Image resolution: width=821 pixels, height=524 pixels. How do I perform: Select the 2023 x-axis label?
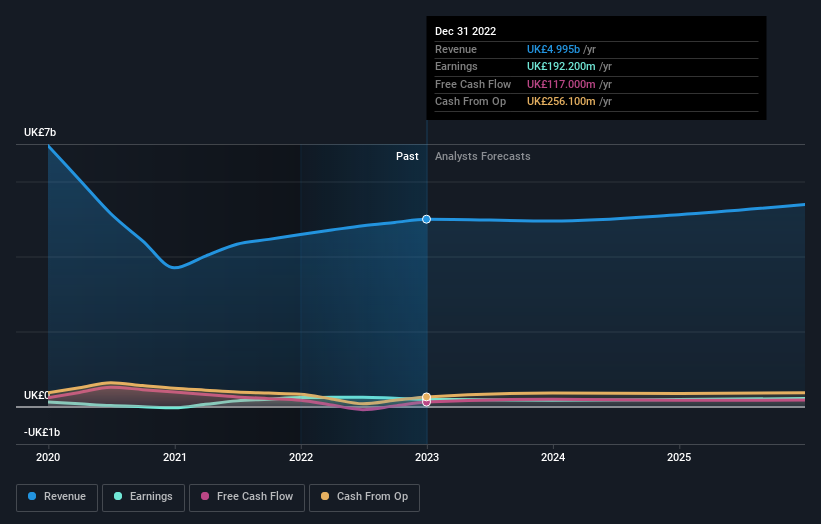(x=427, y=457)
